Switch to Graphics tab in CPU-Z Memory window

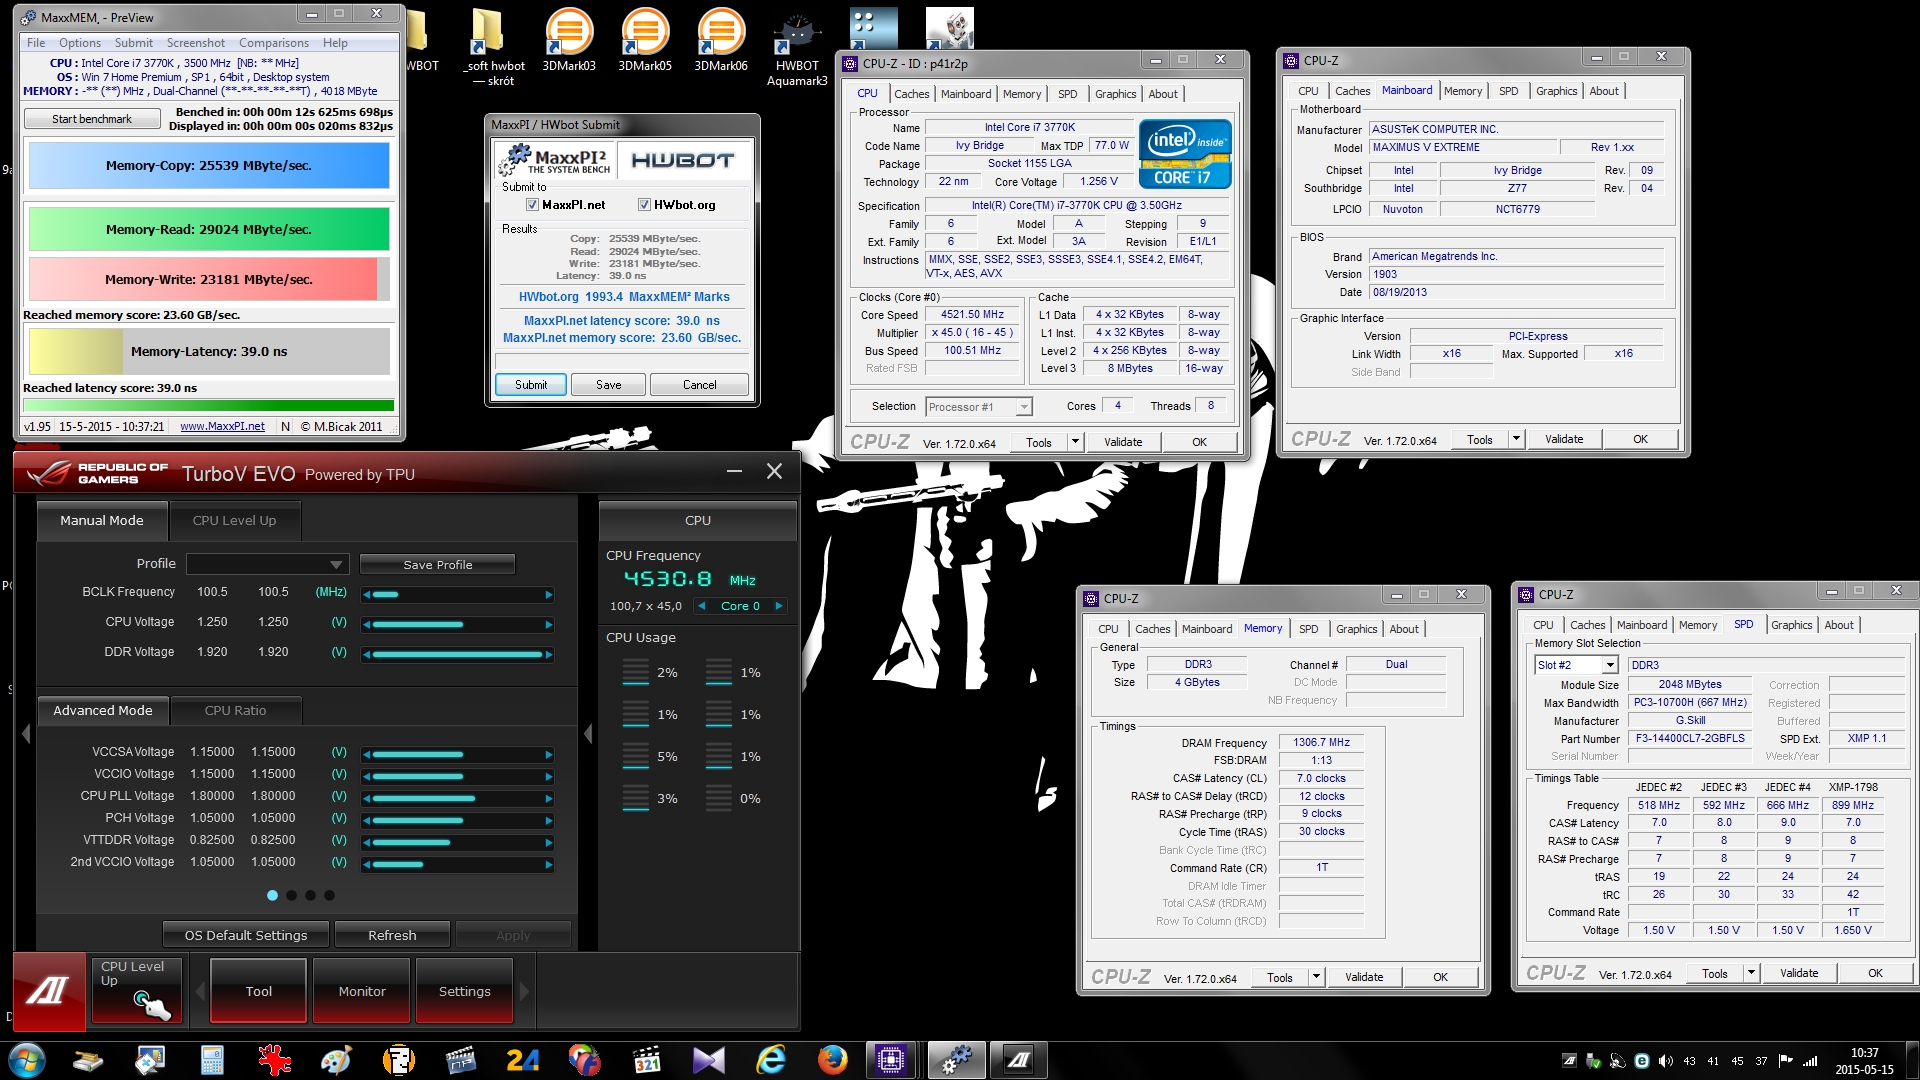(x=1356, y=629)
